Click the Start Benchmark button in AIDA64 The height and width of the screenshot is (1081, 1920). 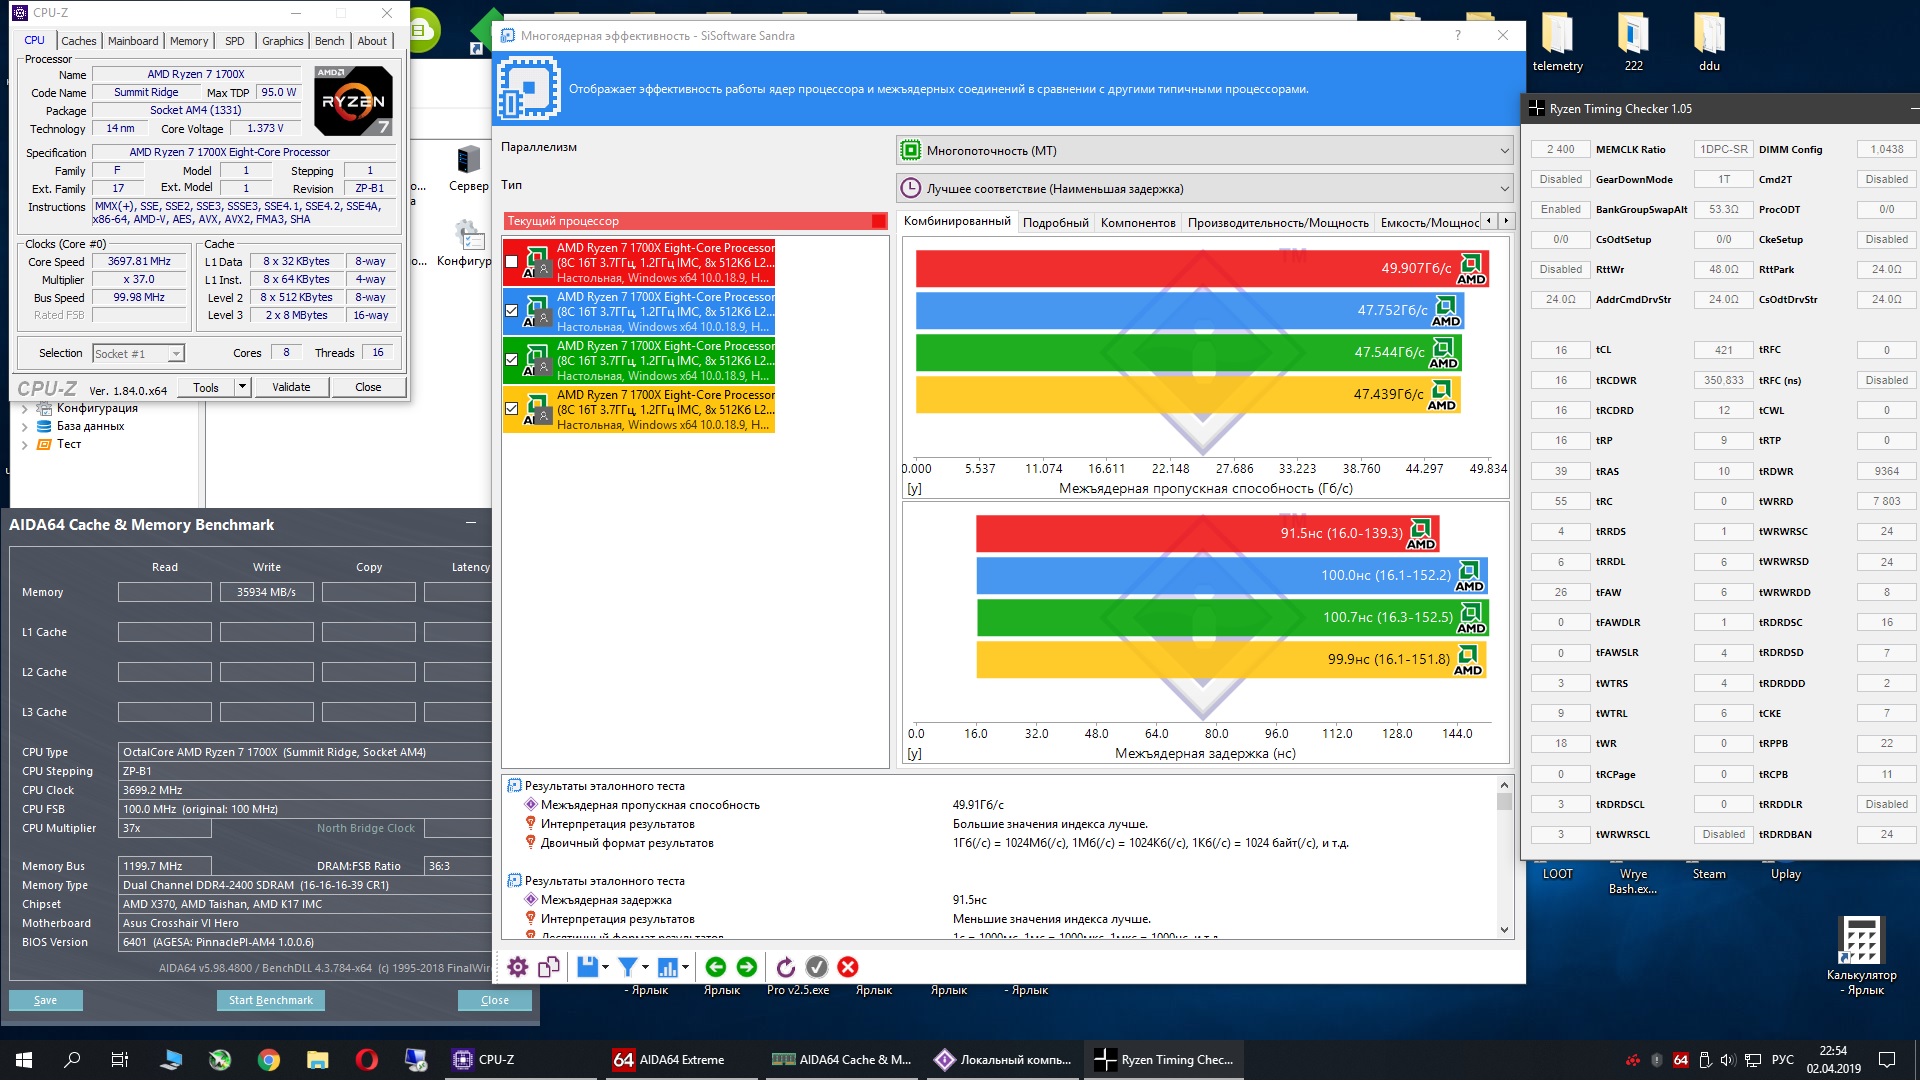[x=270, y=1000]
